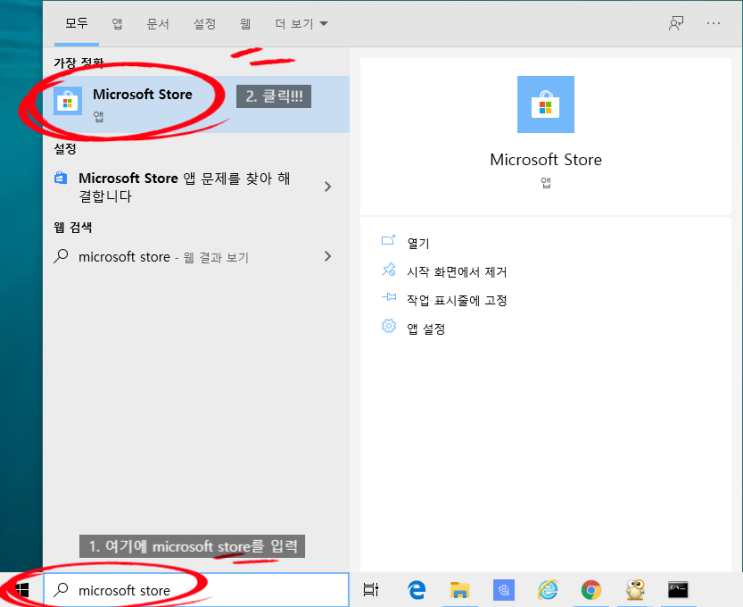Image resolution: width=743 pixels, height=607 pixels.
Task: Click the 설정 section heading above troubleshoot result
Action: click(65, 149)
